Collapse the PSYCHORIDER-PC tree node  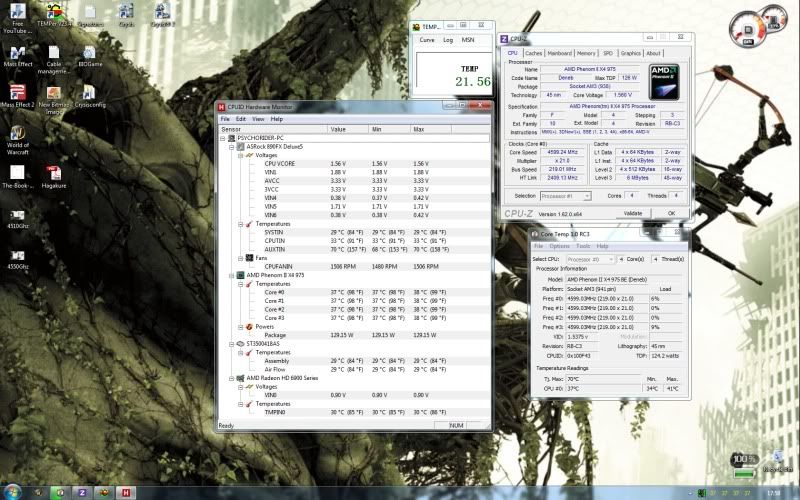click(x=223, y=138)
